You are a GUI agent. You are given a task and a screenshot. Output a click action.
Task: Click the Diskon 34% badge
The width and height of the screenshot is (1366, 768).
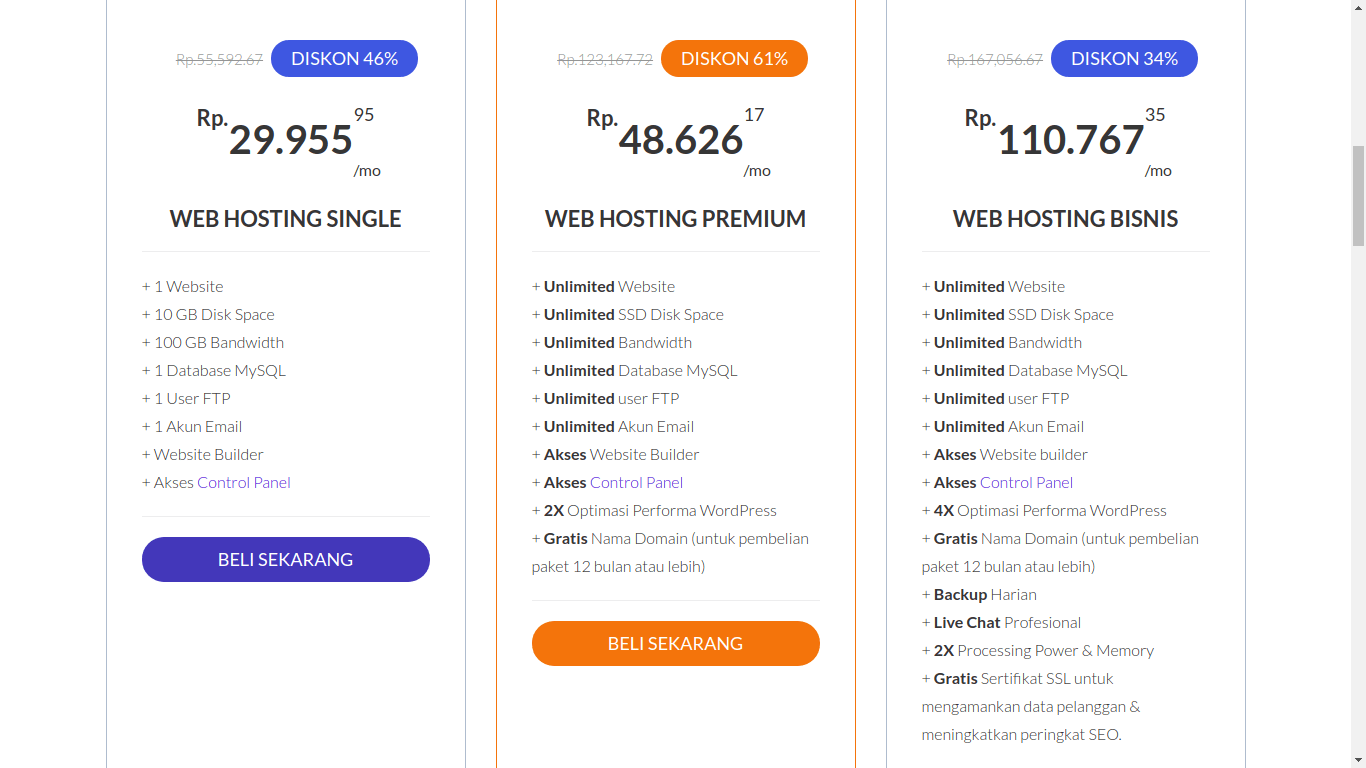[1124, 58]
